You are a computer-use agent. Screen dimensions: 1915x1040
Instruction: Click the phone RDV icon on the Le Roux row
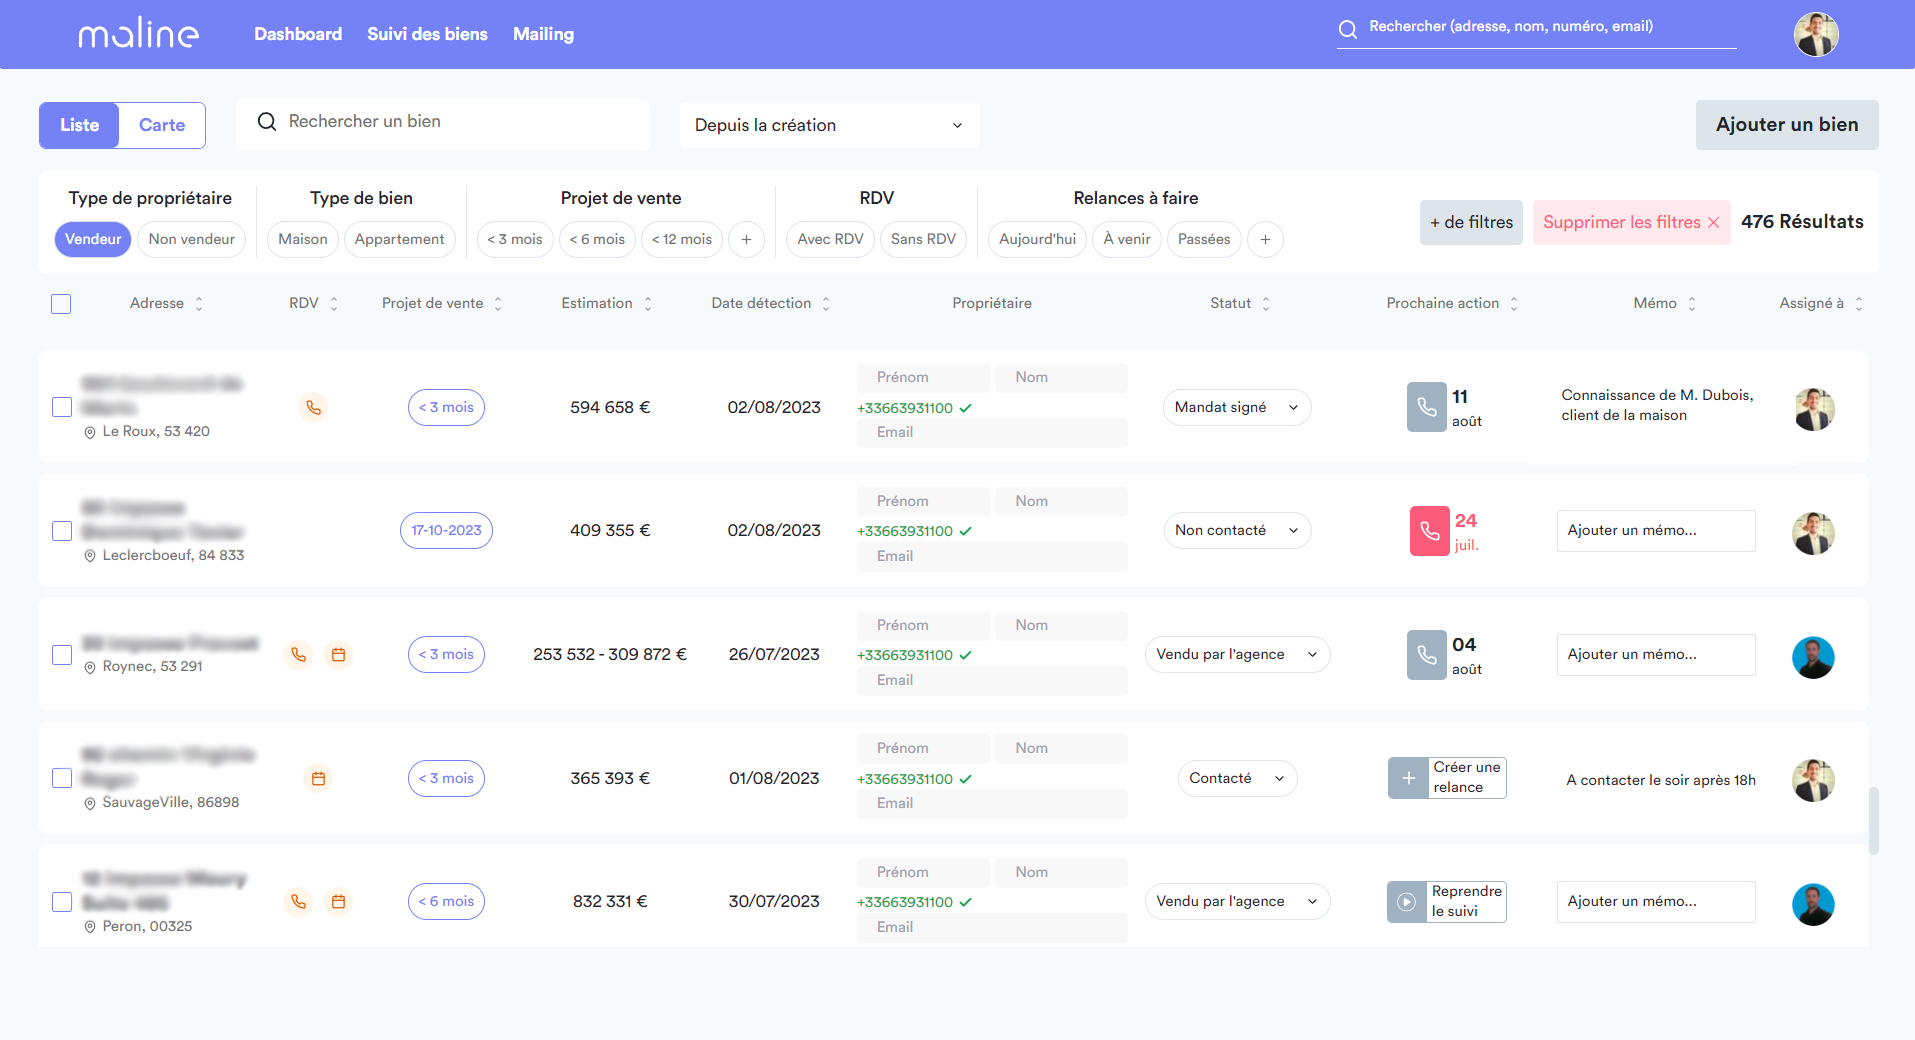[x=313, y=407]
